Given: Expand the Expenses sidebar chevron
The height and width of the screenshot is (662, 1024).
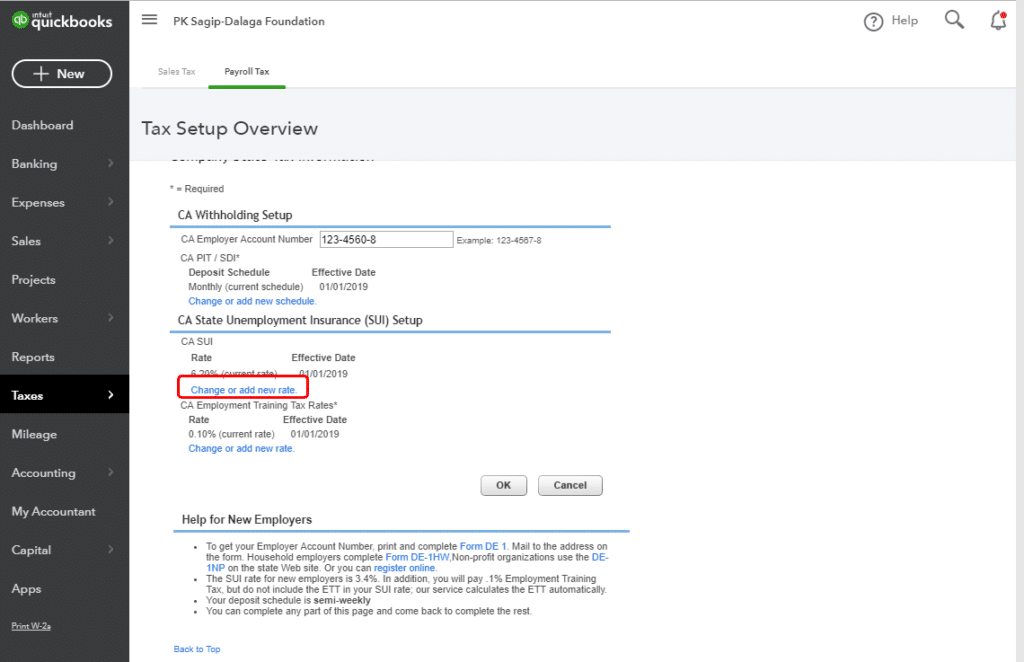Looking at the screenshot, I should (110, 202).
